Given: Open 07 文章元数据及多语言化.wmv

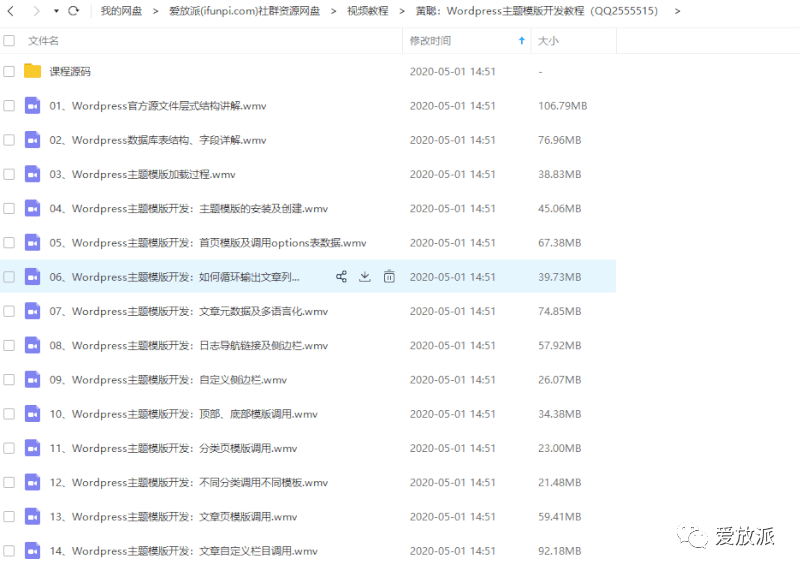Looking at the screenshot, I should [189, 311].
